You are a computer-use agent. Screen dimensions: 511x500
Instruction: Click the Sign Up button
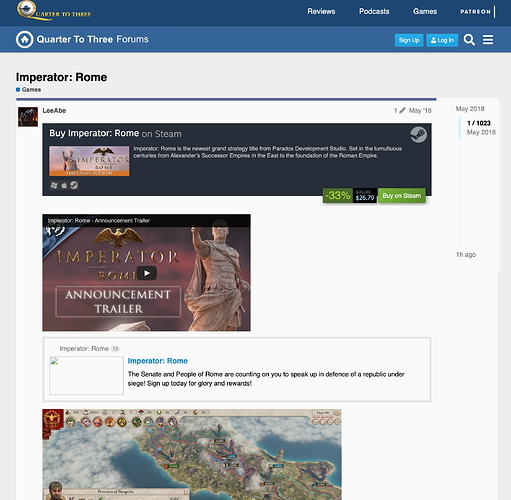pyautogui.click(x=409, y=40)
